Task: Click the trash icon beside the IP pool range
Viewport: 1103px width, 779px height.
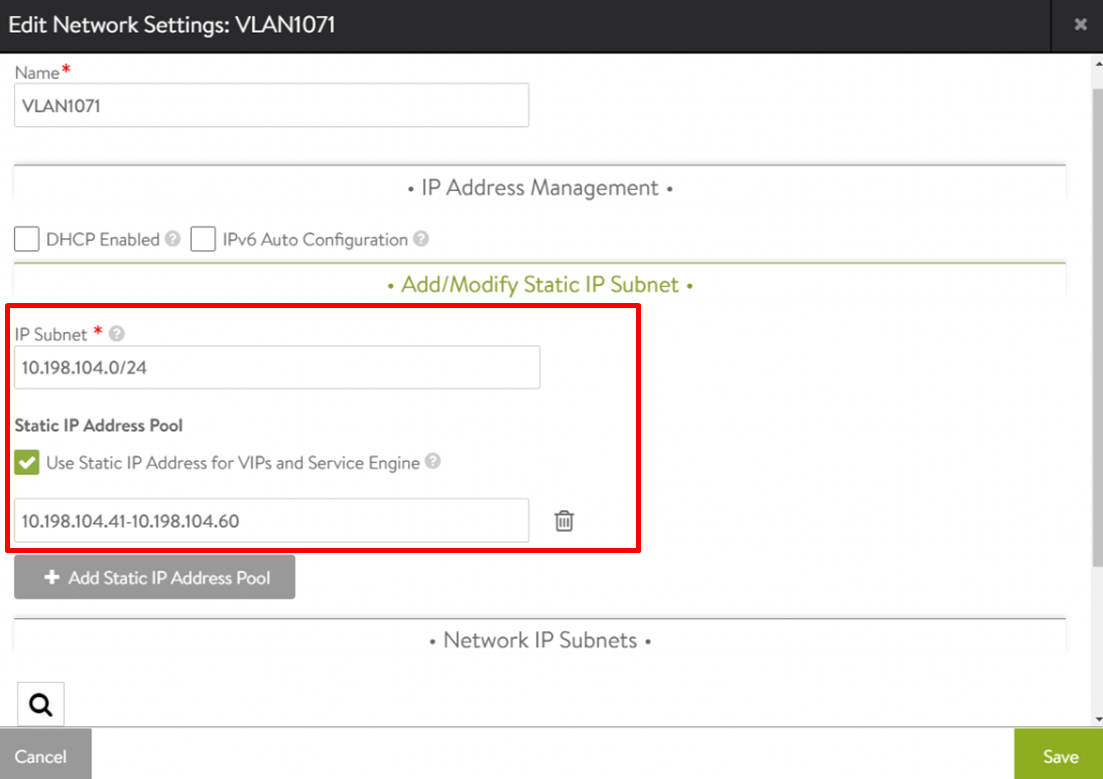Action: (564, 521)
